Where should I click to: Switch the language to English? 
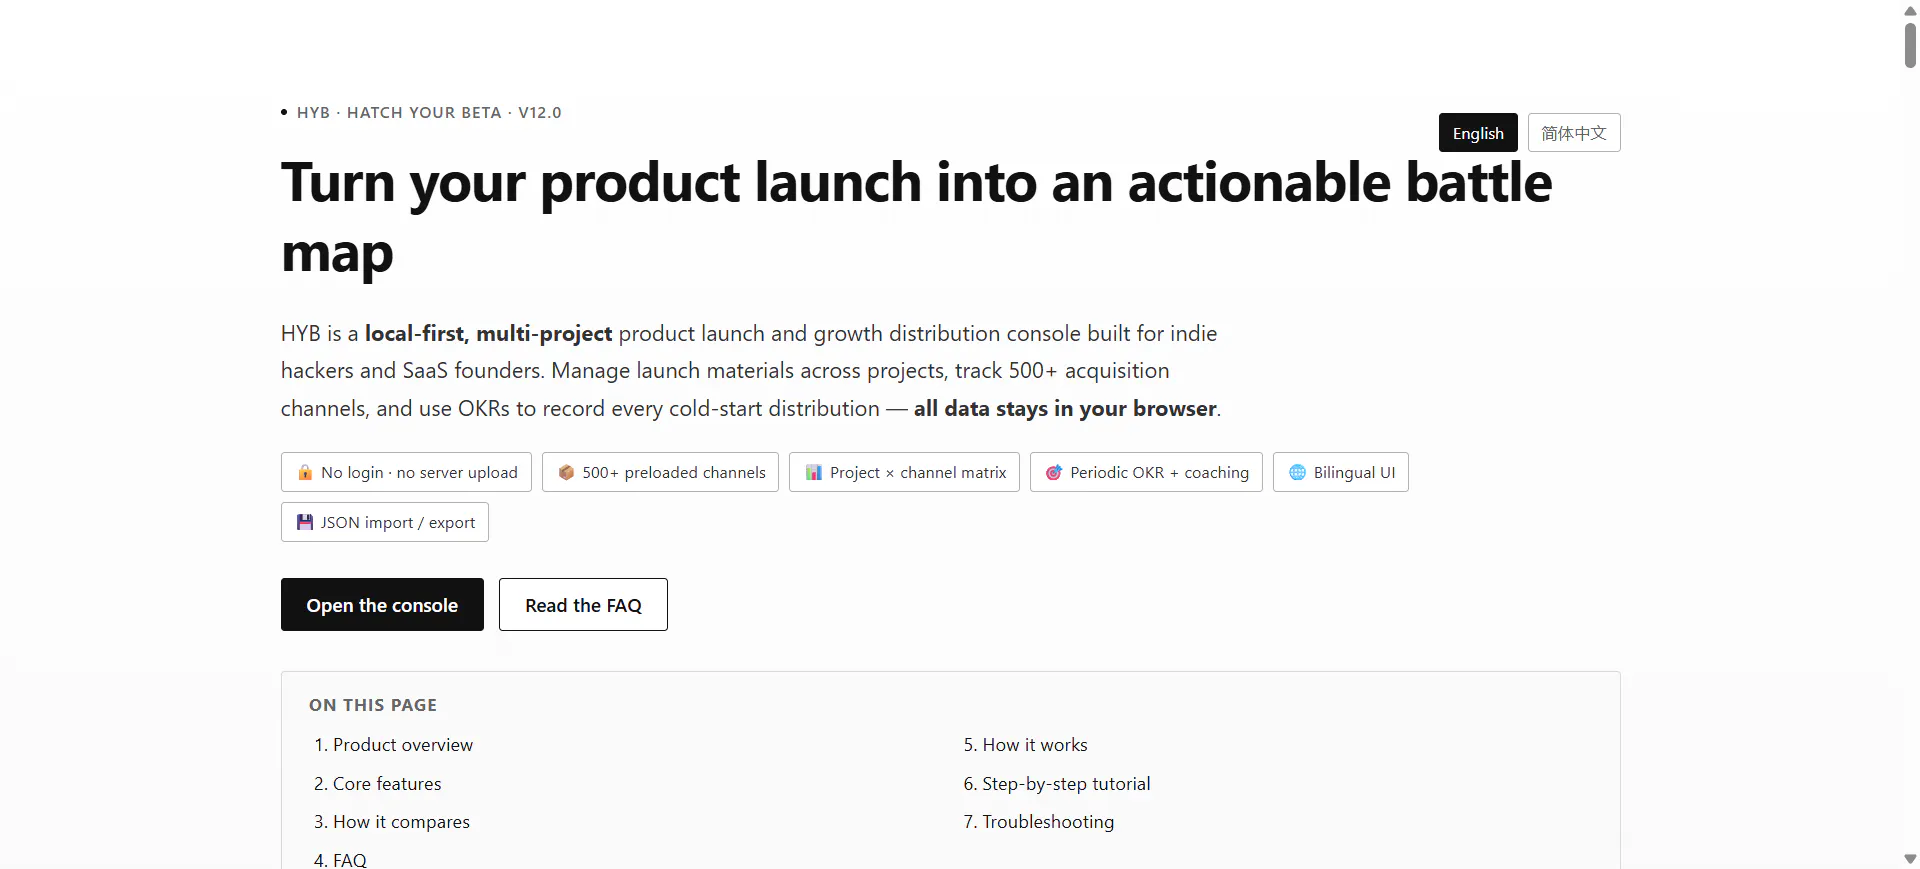(1478, 133)
